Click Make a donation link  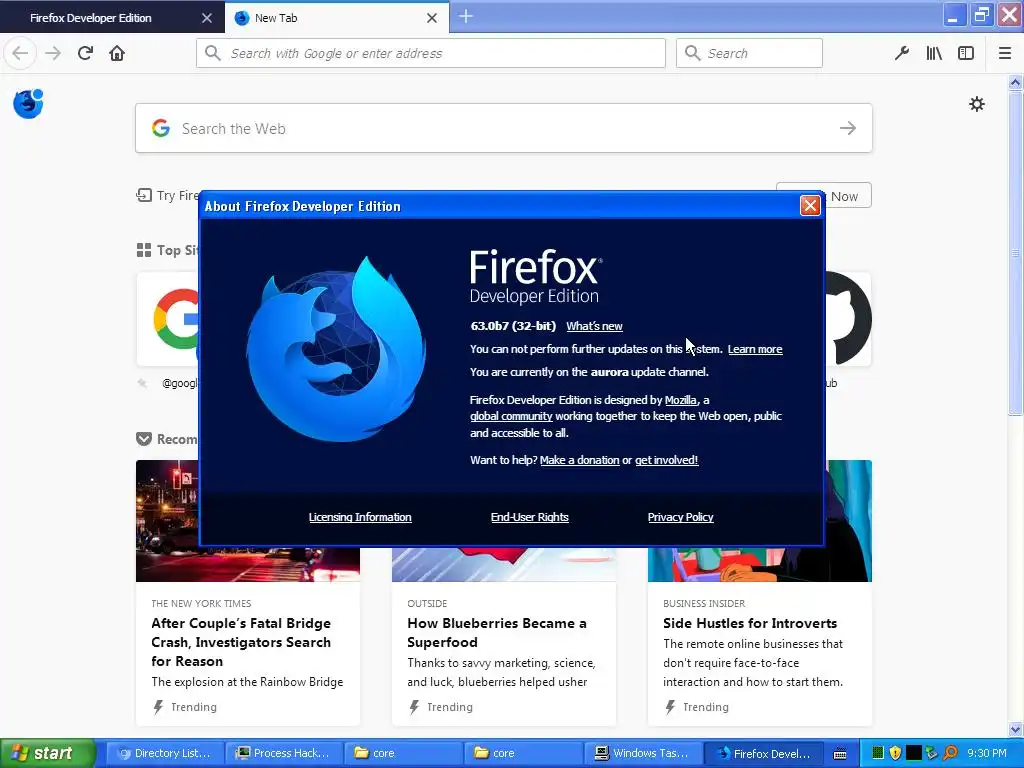[x=579, y=460]
